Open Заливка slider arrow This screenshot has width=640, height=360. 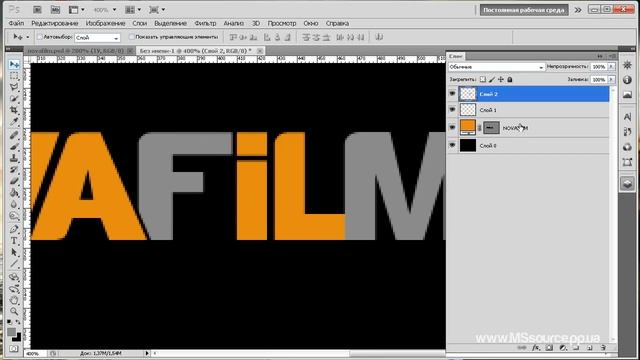pyautogui.click(x=611, y=80)
